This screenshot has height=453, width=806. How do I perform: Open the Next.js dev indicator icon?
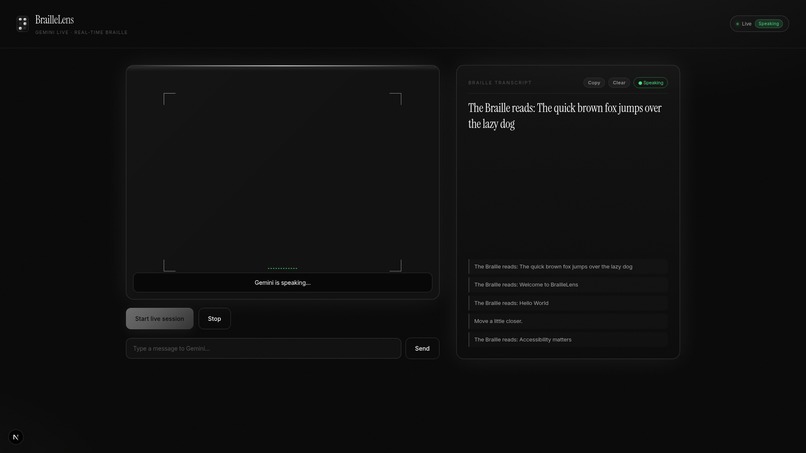click(x=16, y=437)
